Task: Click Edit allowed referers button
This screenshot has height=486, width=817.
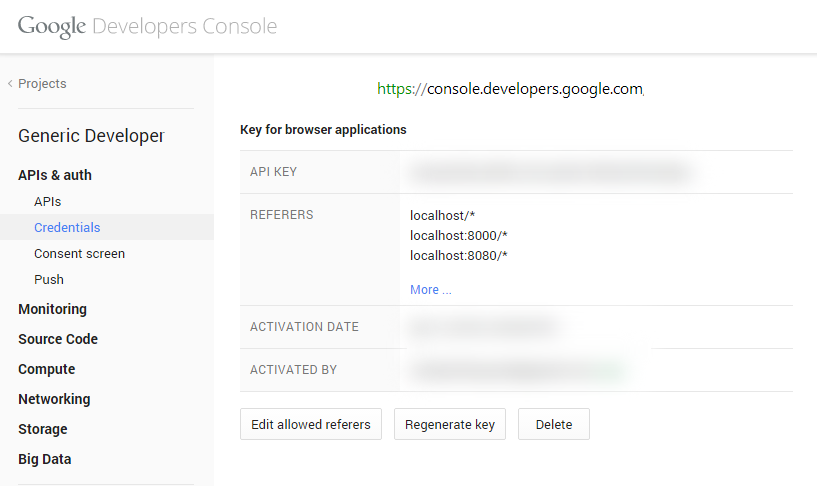Action: click(x=311, y=425)
